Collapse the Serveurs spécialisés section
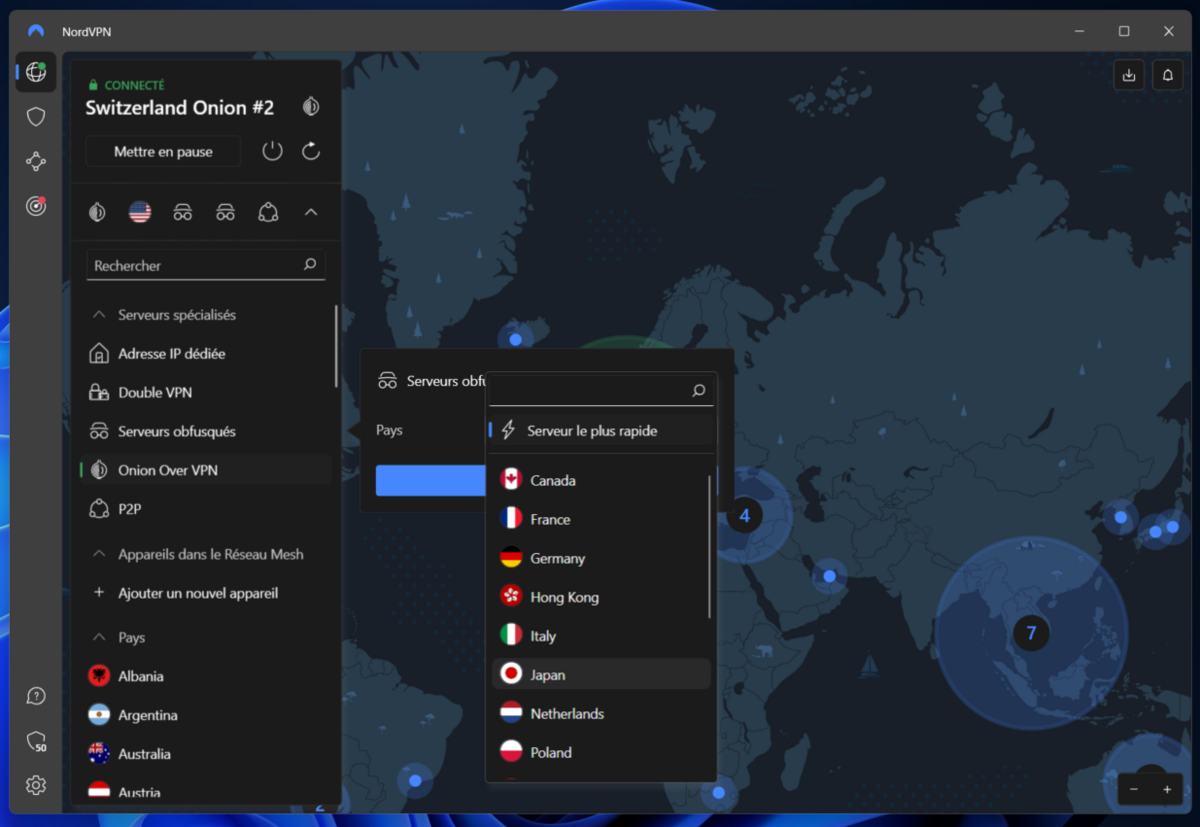The height and width of the screenshot is (827, 1200). pos(99,315)
